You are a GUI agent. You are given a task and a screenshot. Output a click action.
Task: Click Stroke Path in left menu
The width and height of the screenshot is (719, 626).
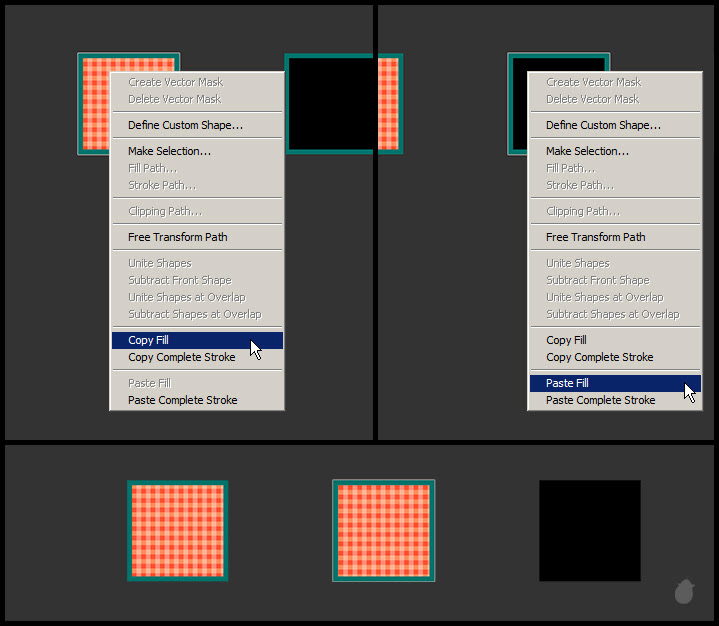197,185
